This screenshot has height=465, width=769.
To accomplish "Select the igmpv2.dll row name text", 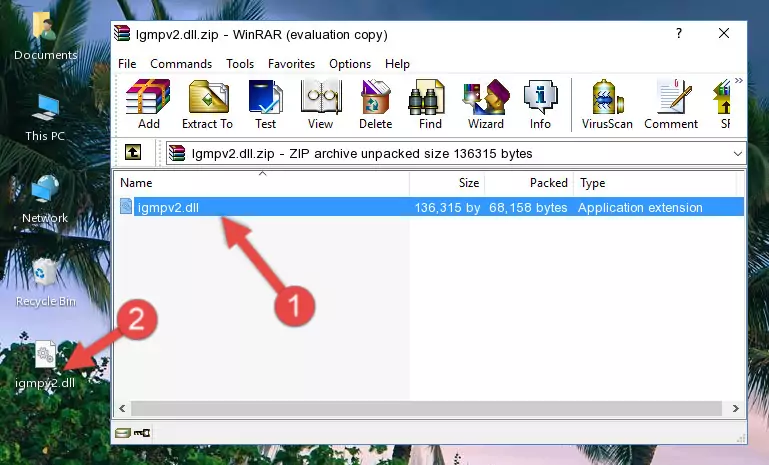I will pyautogui.click(x=168, y=207).
